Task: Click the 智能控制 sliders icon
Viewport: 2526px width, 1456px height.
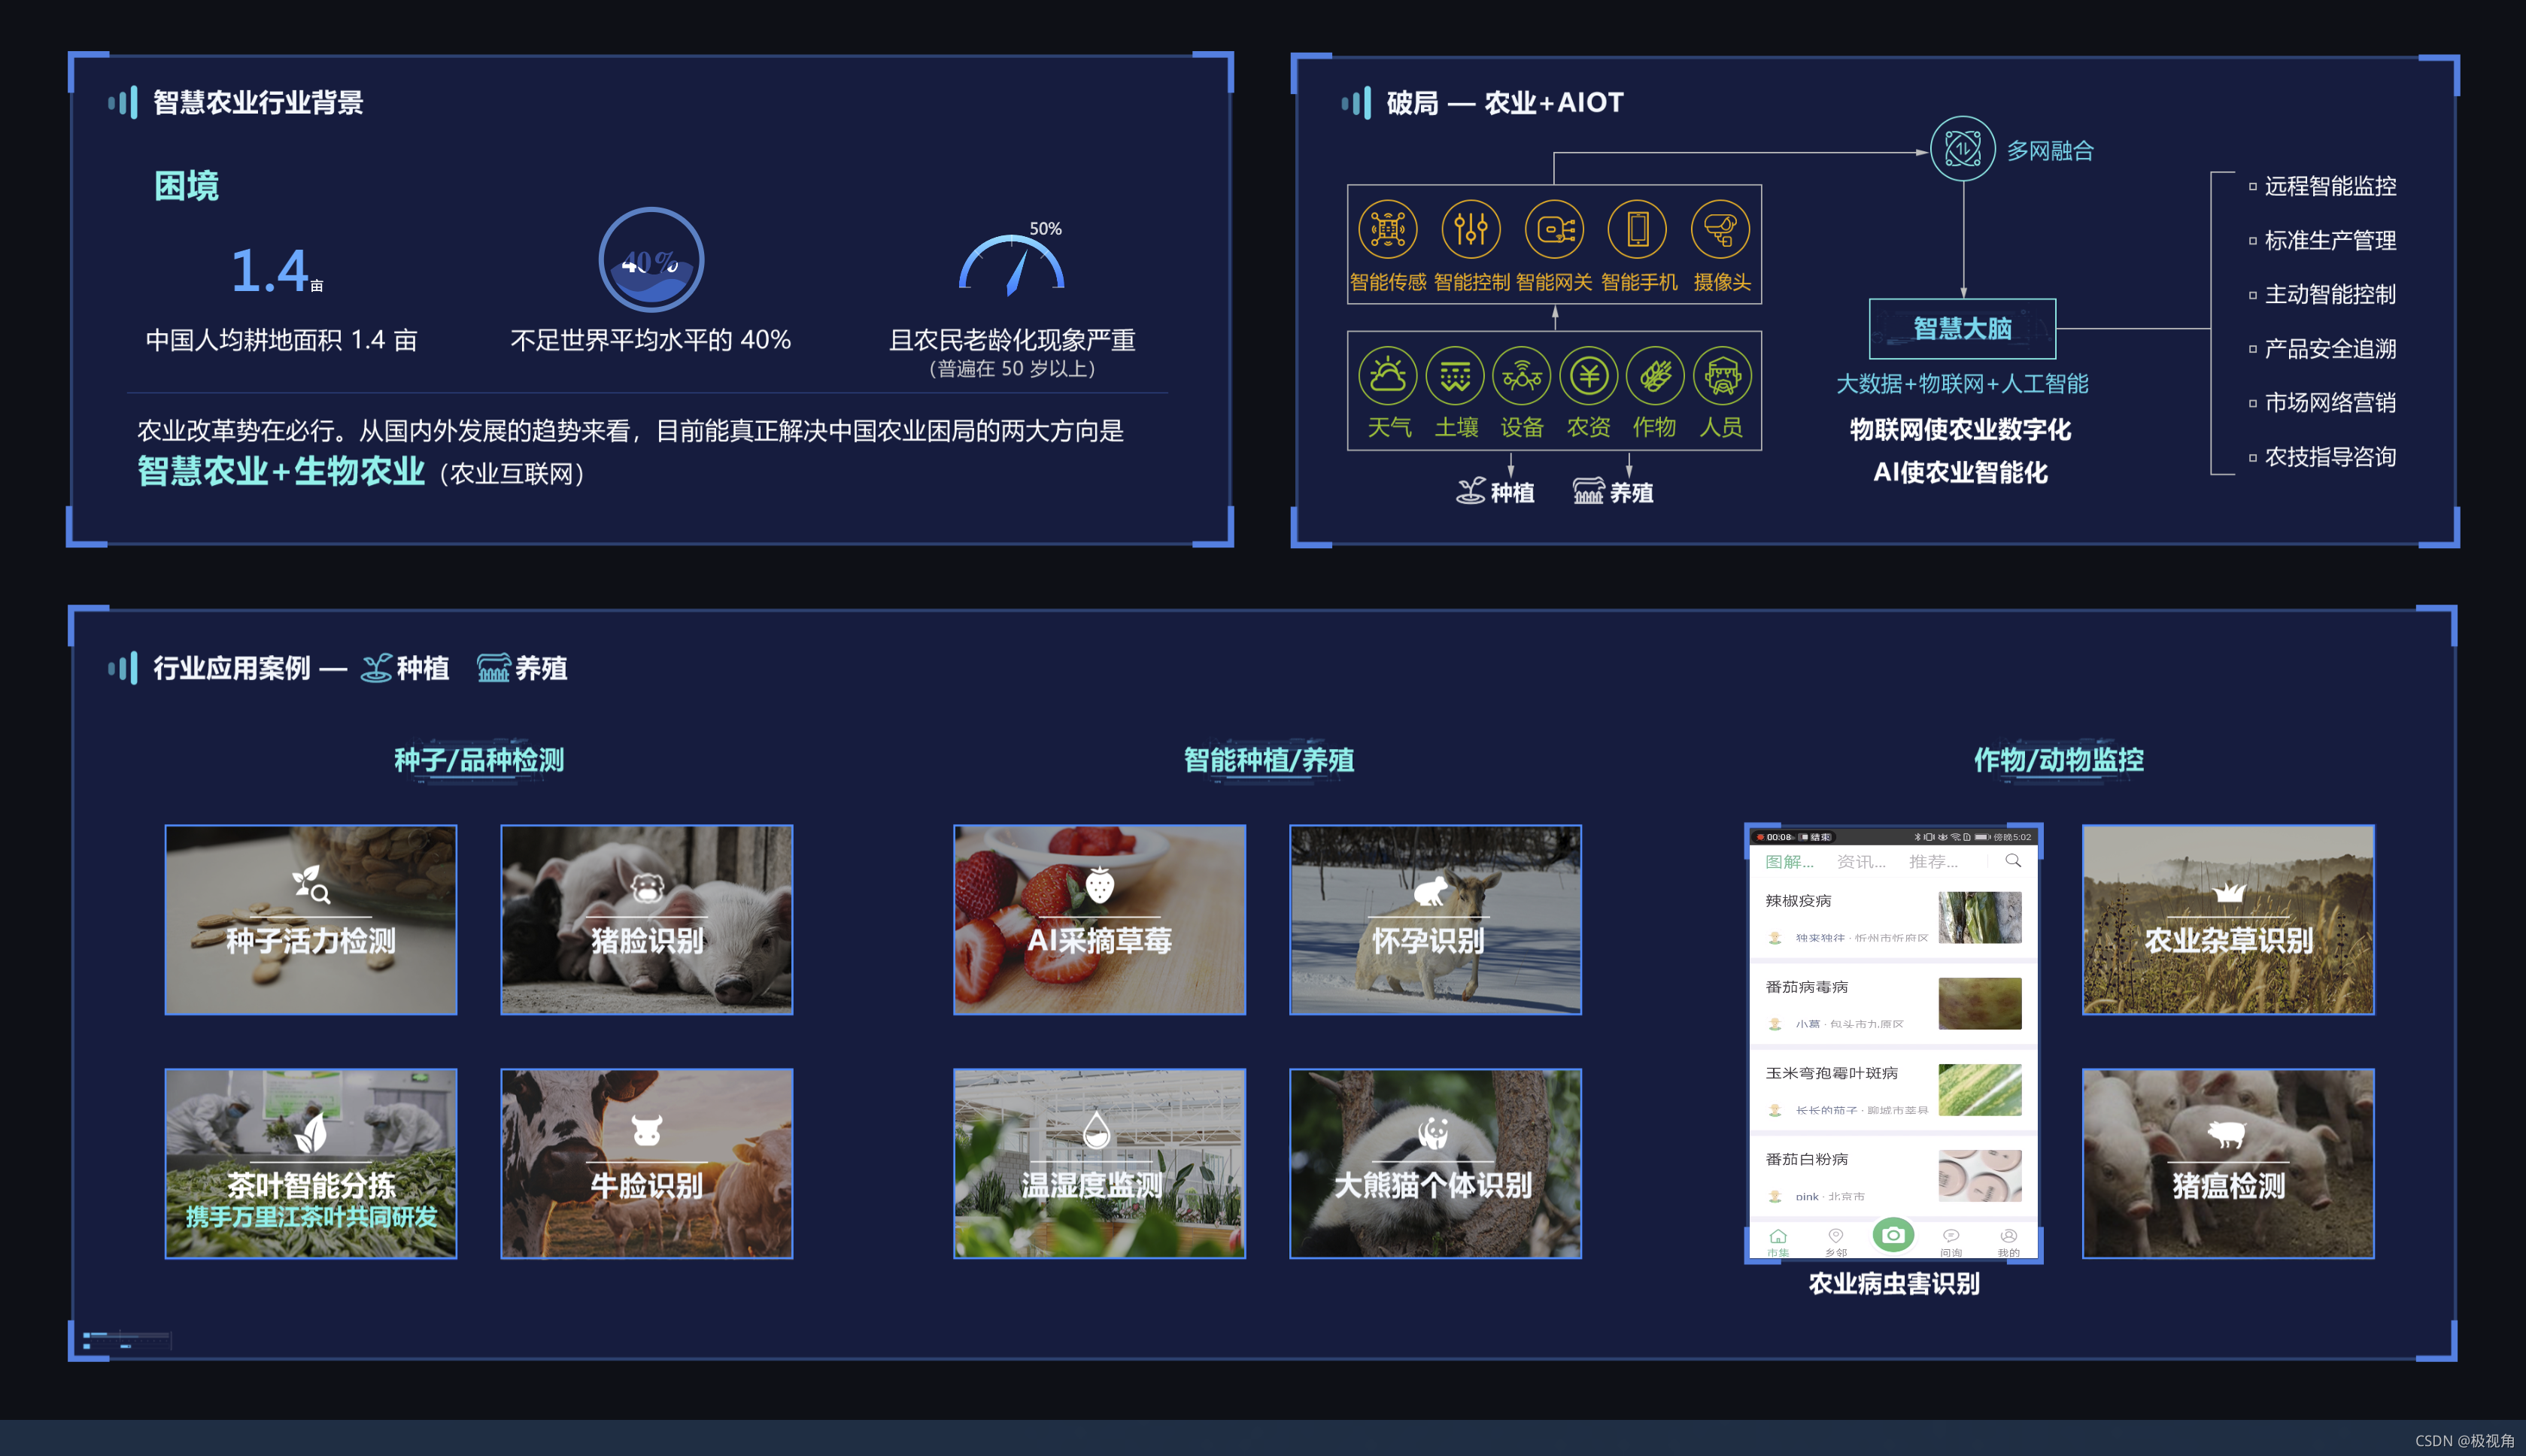Action: [x=1470, y=230]
